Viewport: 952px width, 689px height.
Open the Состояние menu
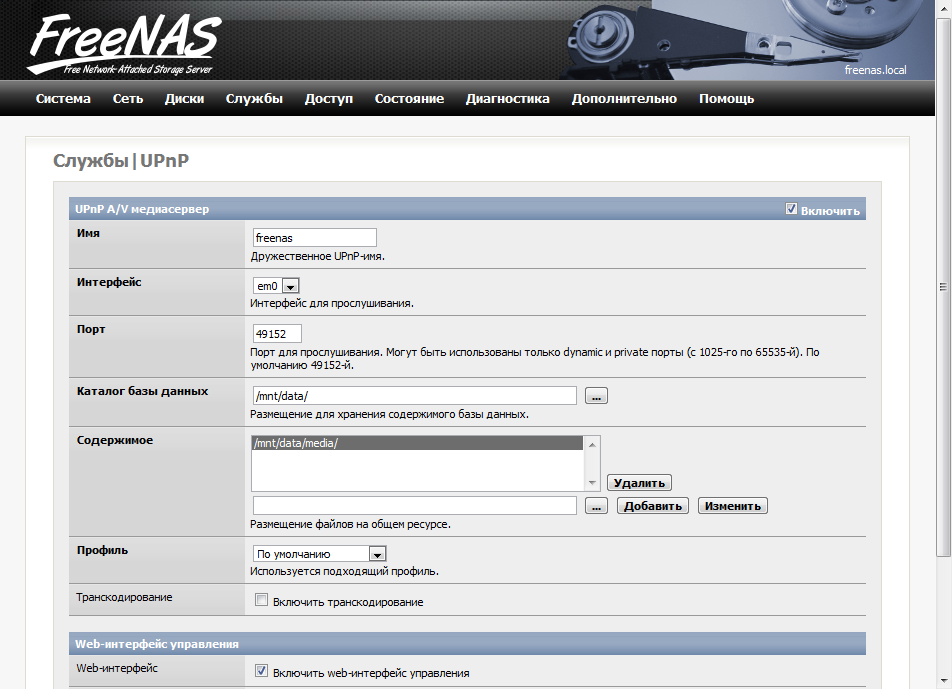(409, 99)
